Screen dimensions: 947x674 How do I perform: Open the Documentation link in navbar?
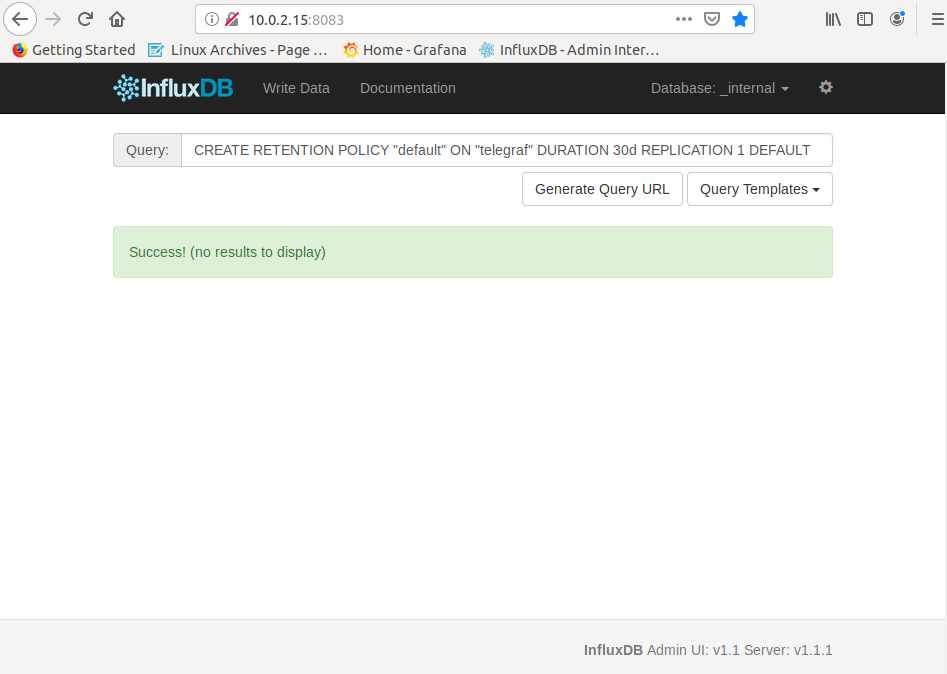[x=408, y=88]
